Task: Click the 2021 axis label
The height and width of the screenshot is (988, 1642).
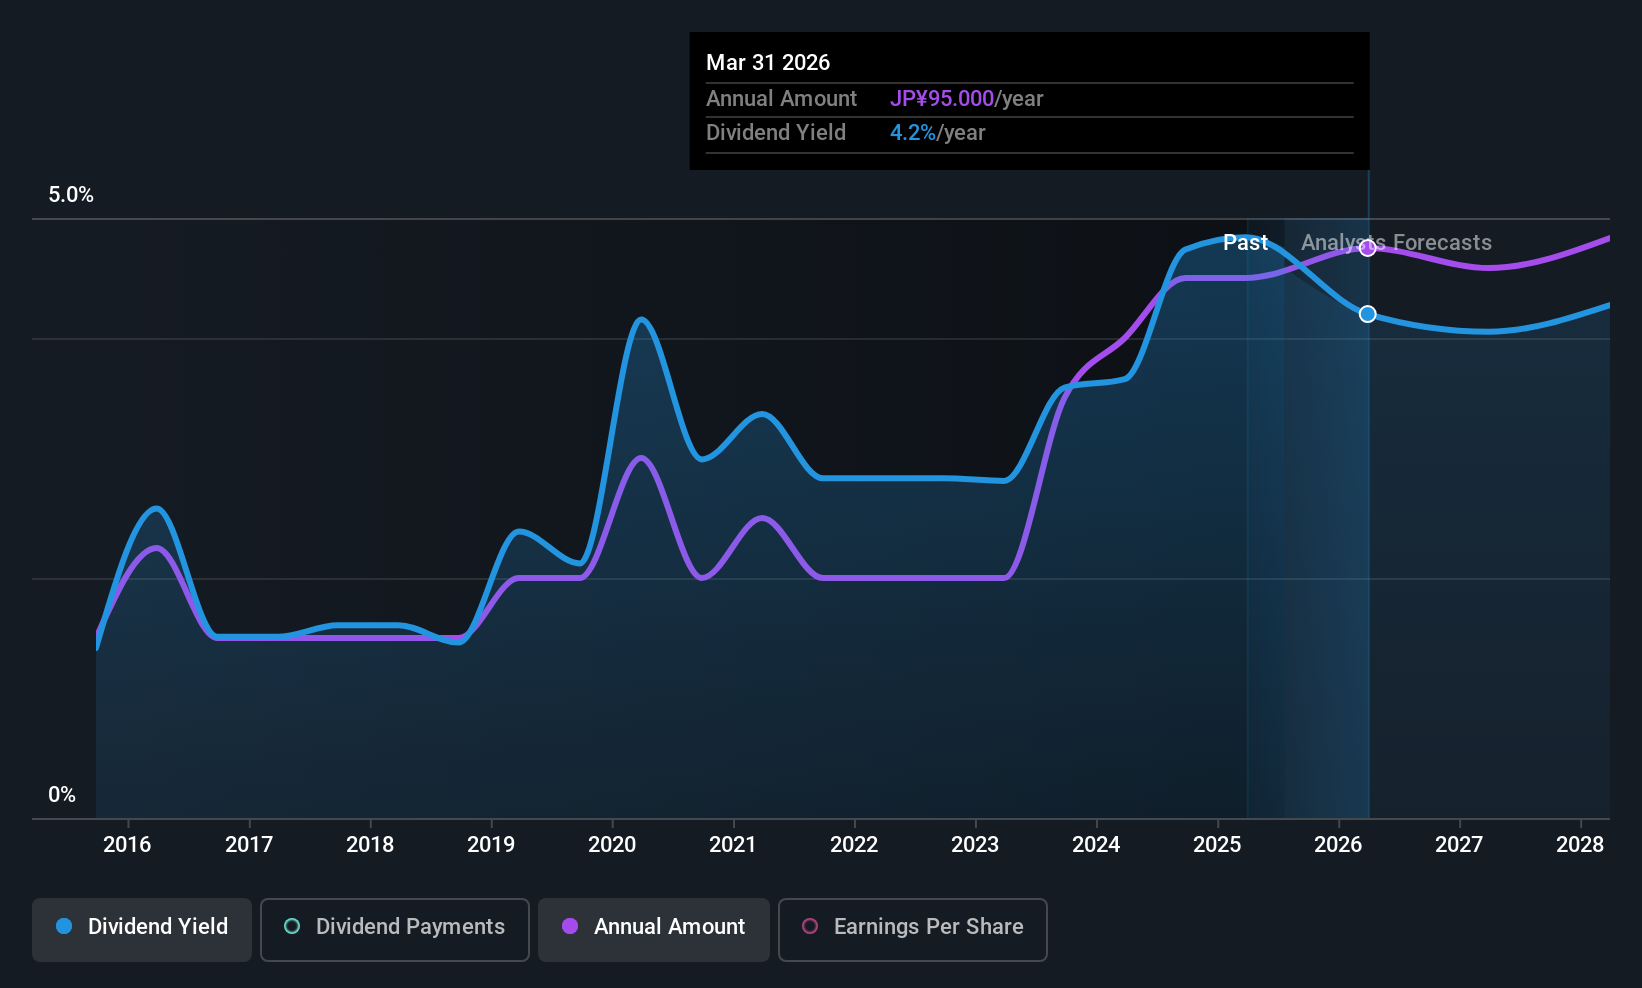Action: coord(733,845)
